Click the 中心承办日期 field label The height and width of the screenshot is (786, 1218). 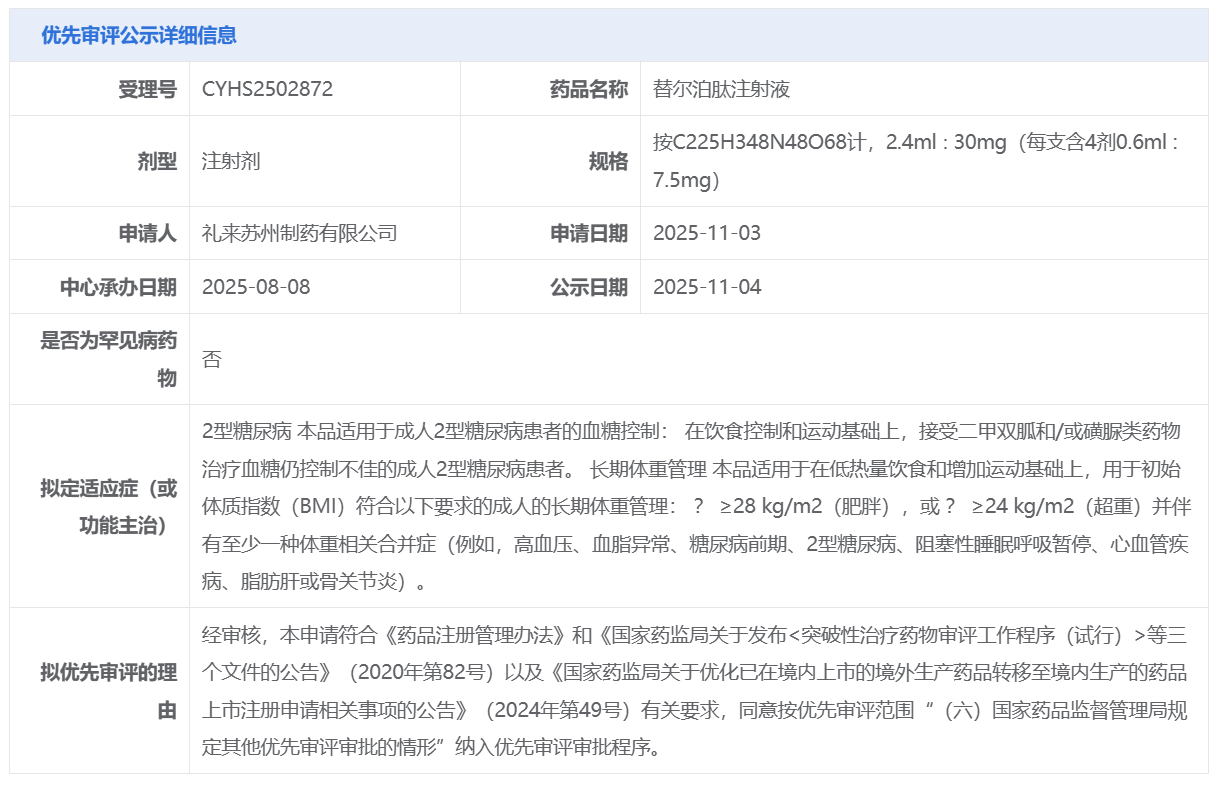pos(118,287)
